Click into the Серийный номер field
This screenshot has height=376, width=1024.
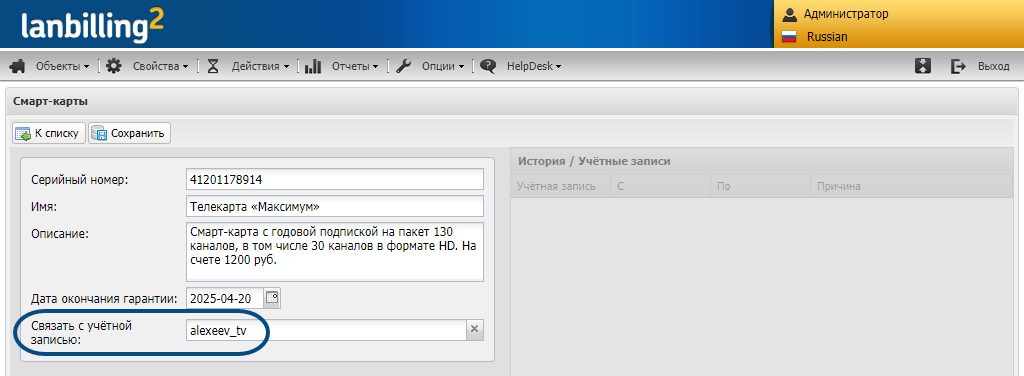click(x=334, y=179)
